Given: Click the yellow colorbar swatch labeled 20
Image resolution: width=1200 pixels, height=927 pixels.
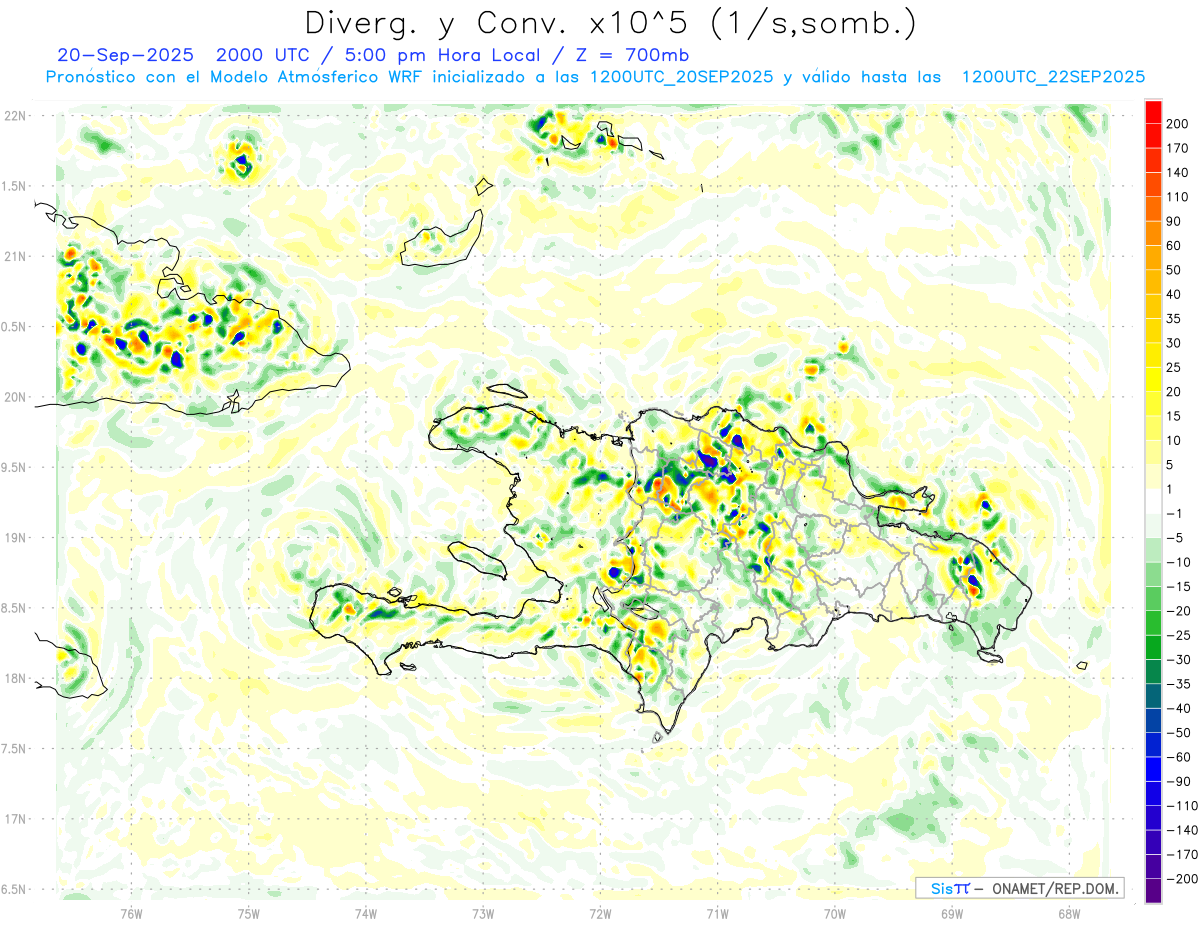Looking at the screenshot, I should point(1153,380).
